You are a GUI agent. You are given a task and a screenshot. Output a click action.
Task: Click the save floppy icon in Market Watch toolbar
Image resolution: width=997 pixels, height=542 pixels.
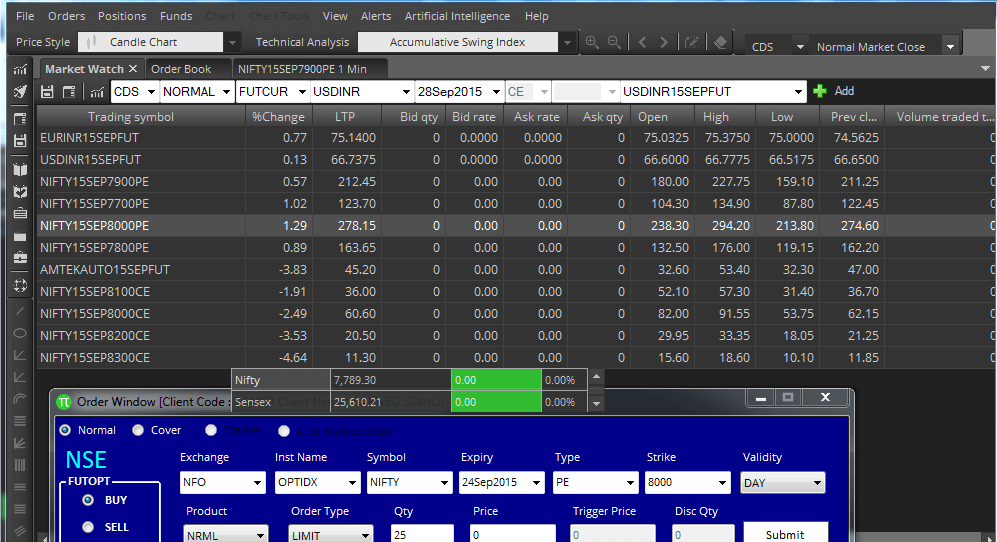[47, 92]
